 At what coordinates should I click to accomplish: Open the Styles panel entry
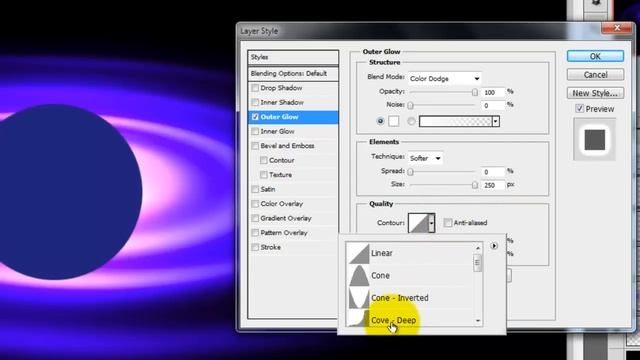293,57
